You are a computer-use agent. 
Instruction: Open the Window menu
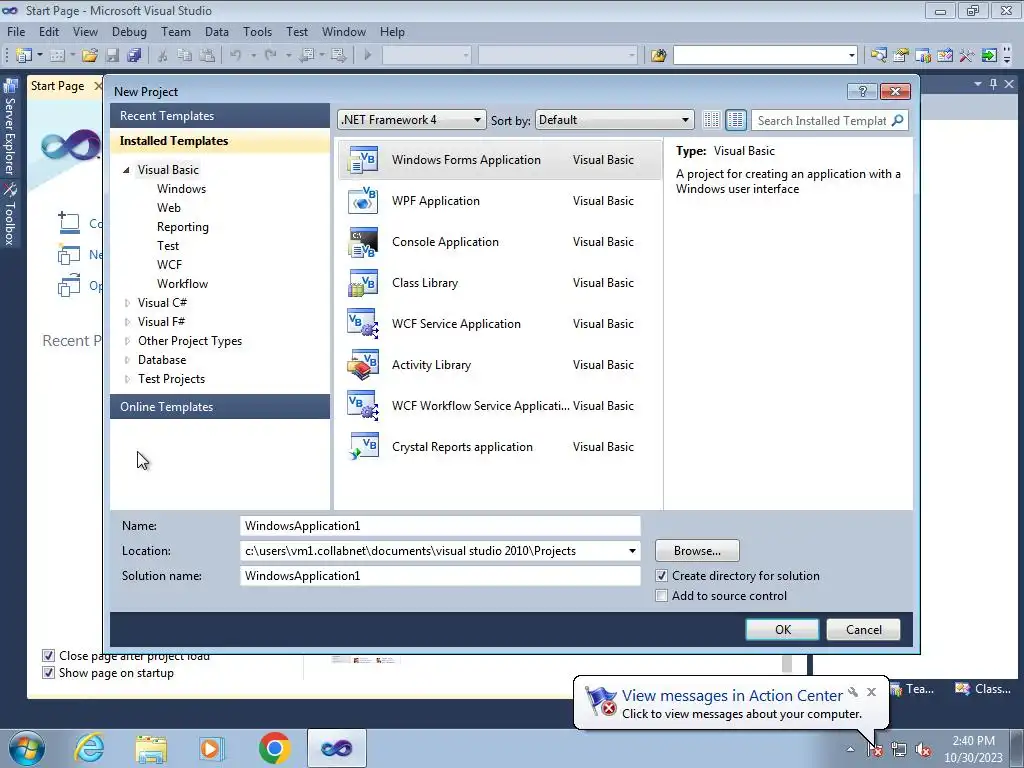[344, 31]
